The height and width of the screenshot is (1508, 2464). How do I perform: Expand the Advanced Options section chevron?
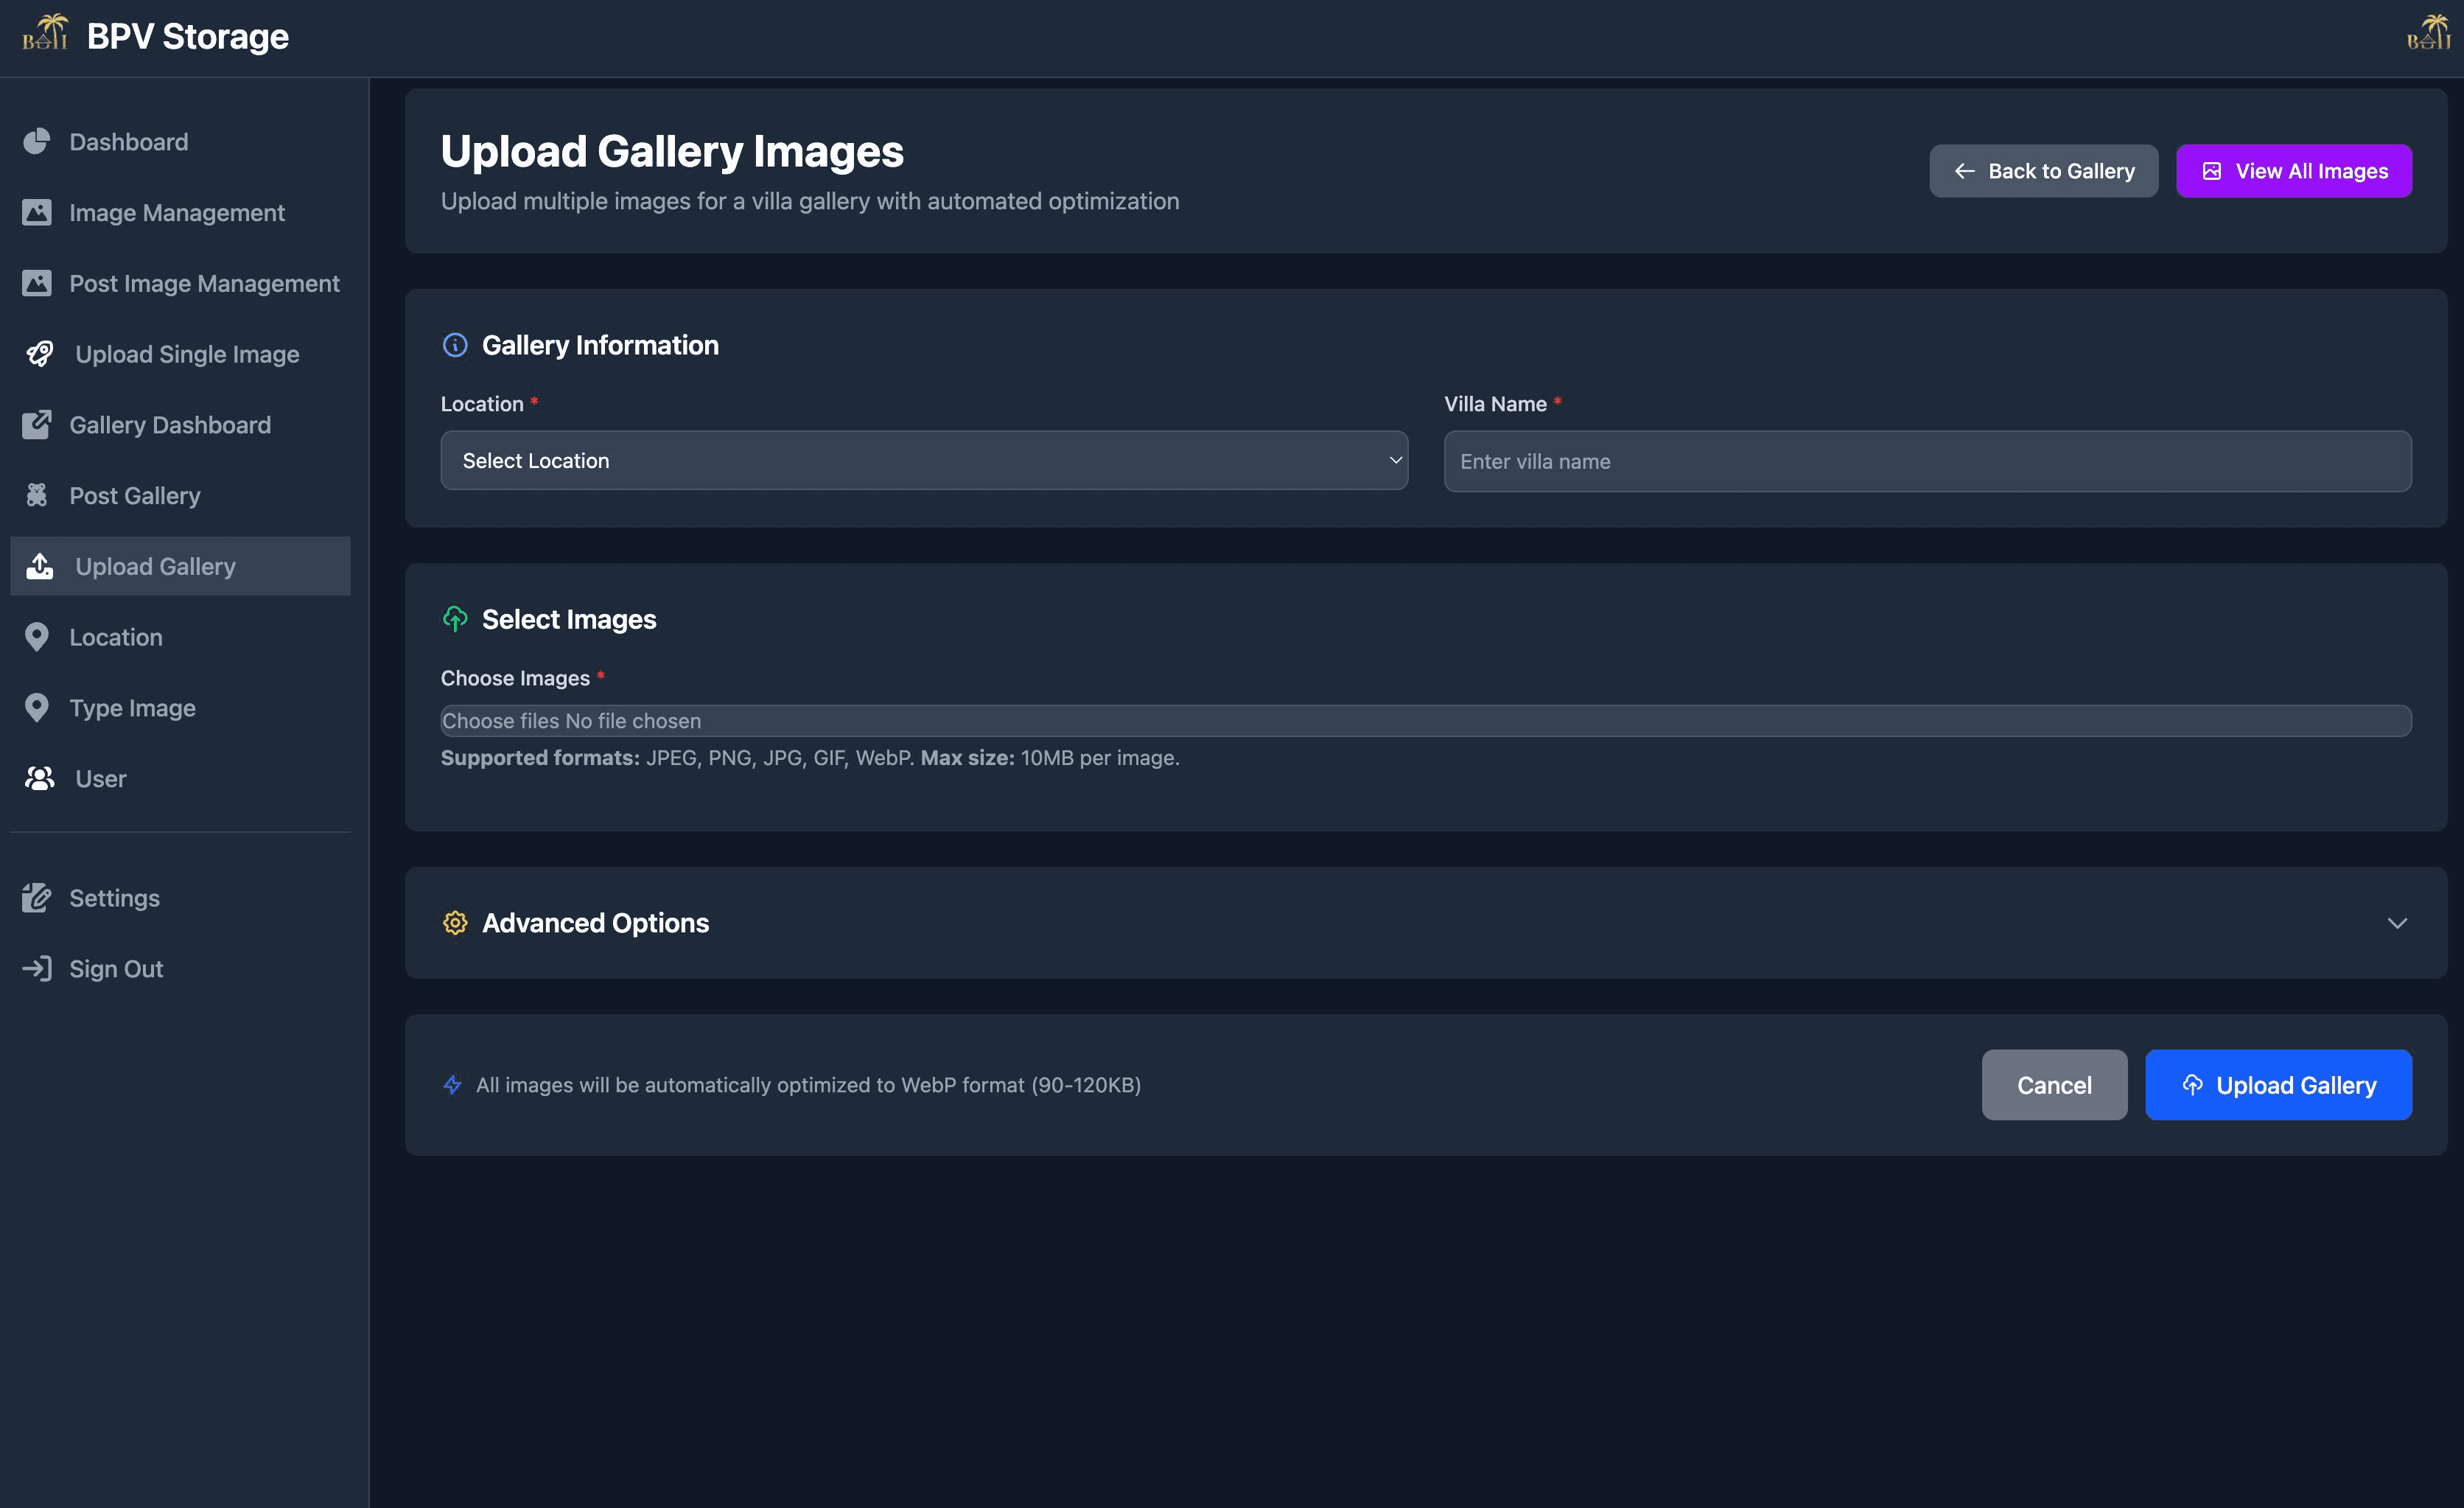[2398, 923]
